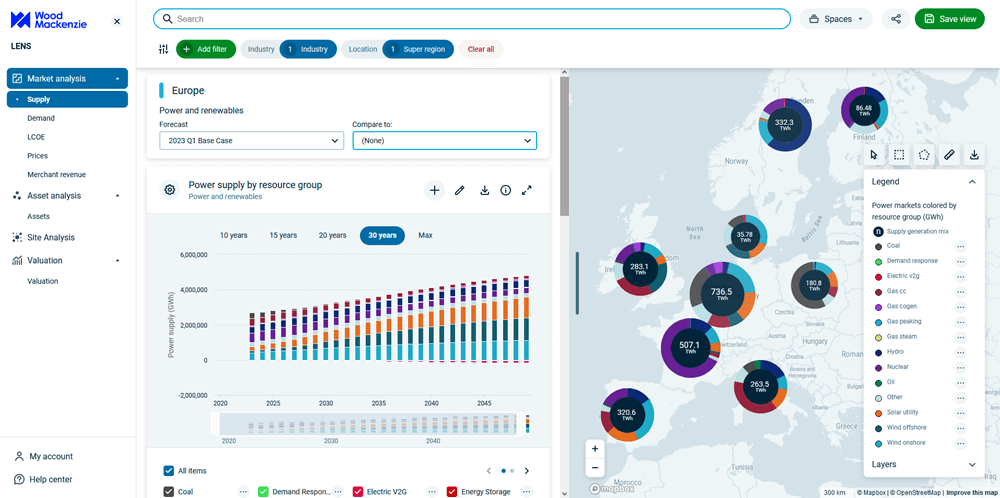This screenshot has width=1000, height=498.
Task: Select the map pointer tool
Action: (874, 155)
